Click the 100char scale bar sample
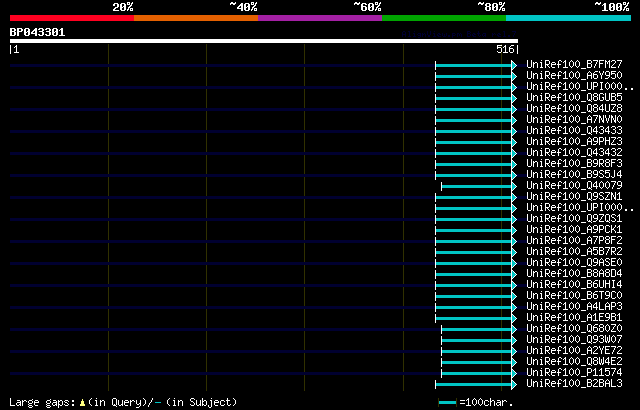Image resolution: width=640 pixels, height=410 pixels. tap(447, 403)
